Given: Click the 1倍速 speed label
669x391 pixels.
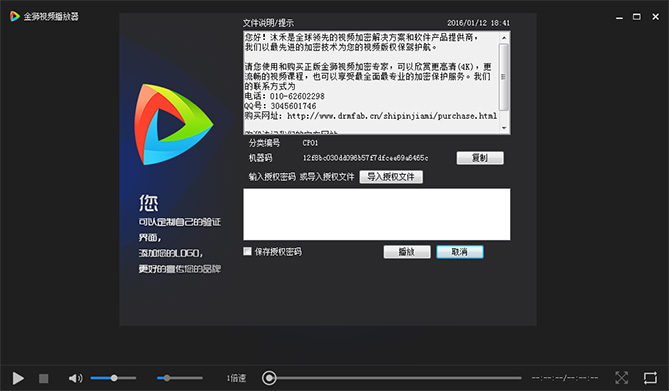Looking at the screenshot, I should click(x=236, y=378).
